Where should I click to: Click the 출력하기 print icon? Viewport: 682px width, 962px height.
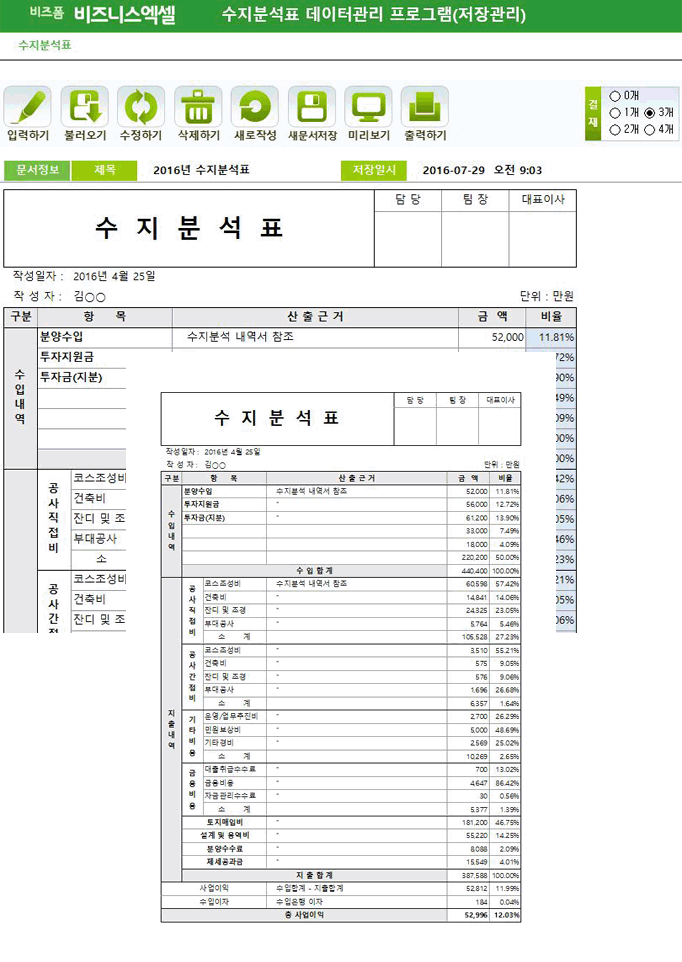click(x=424, y=107)
